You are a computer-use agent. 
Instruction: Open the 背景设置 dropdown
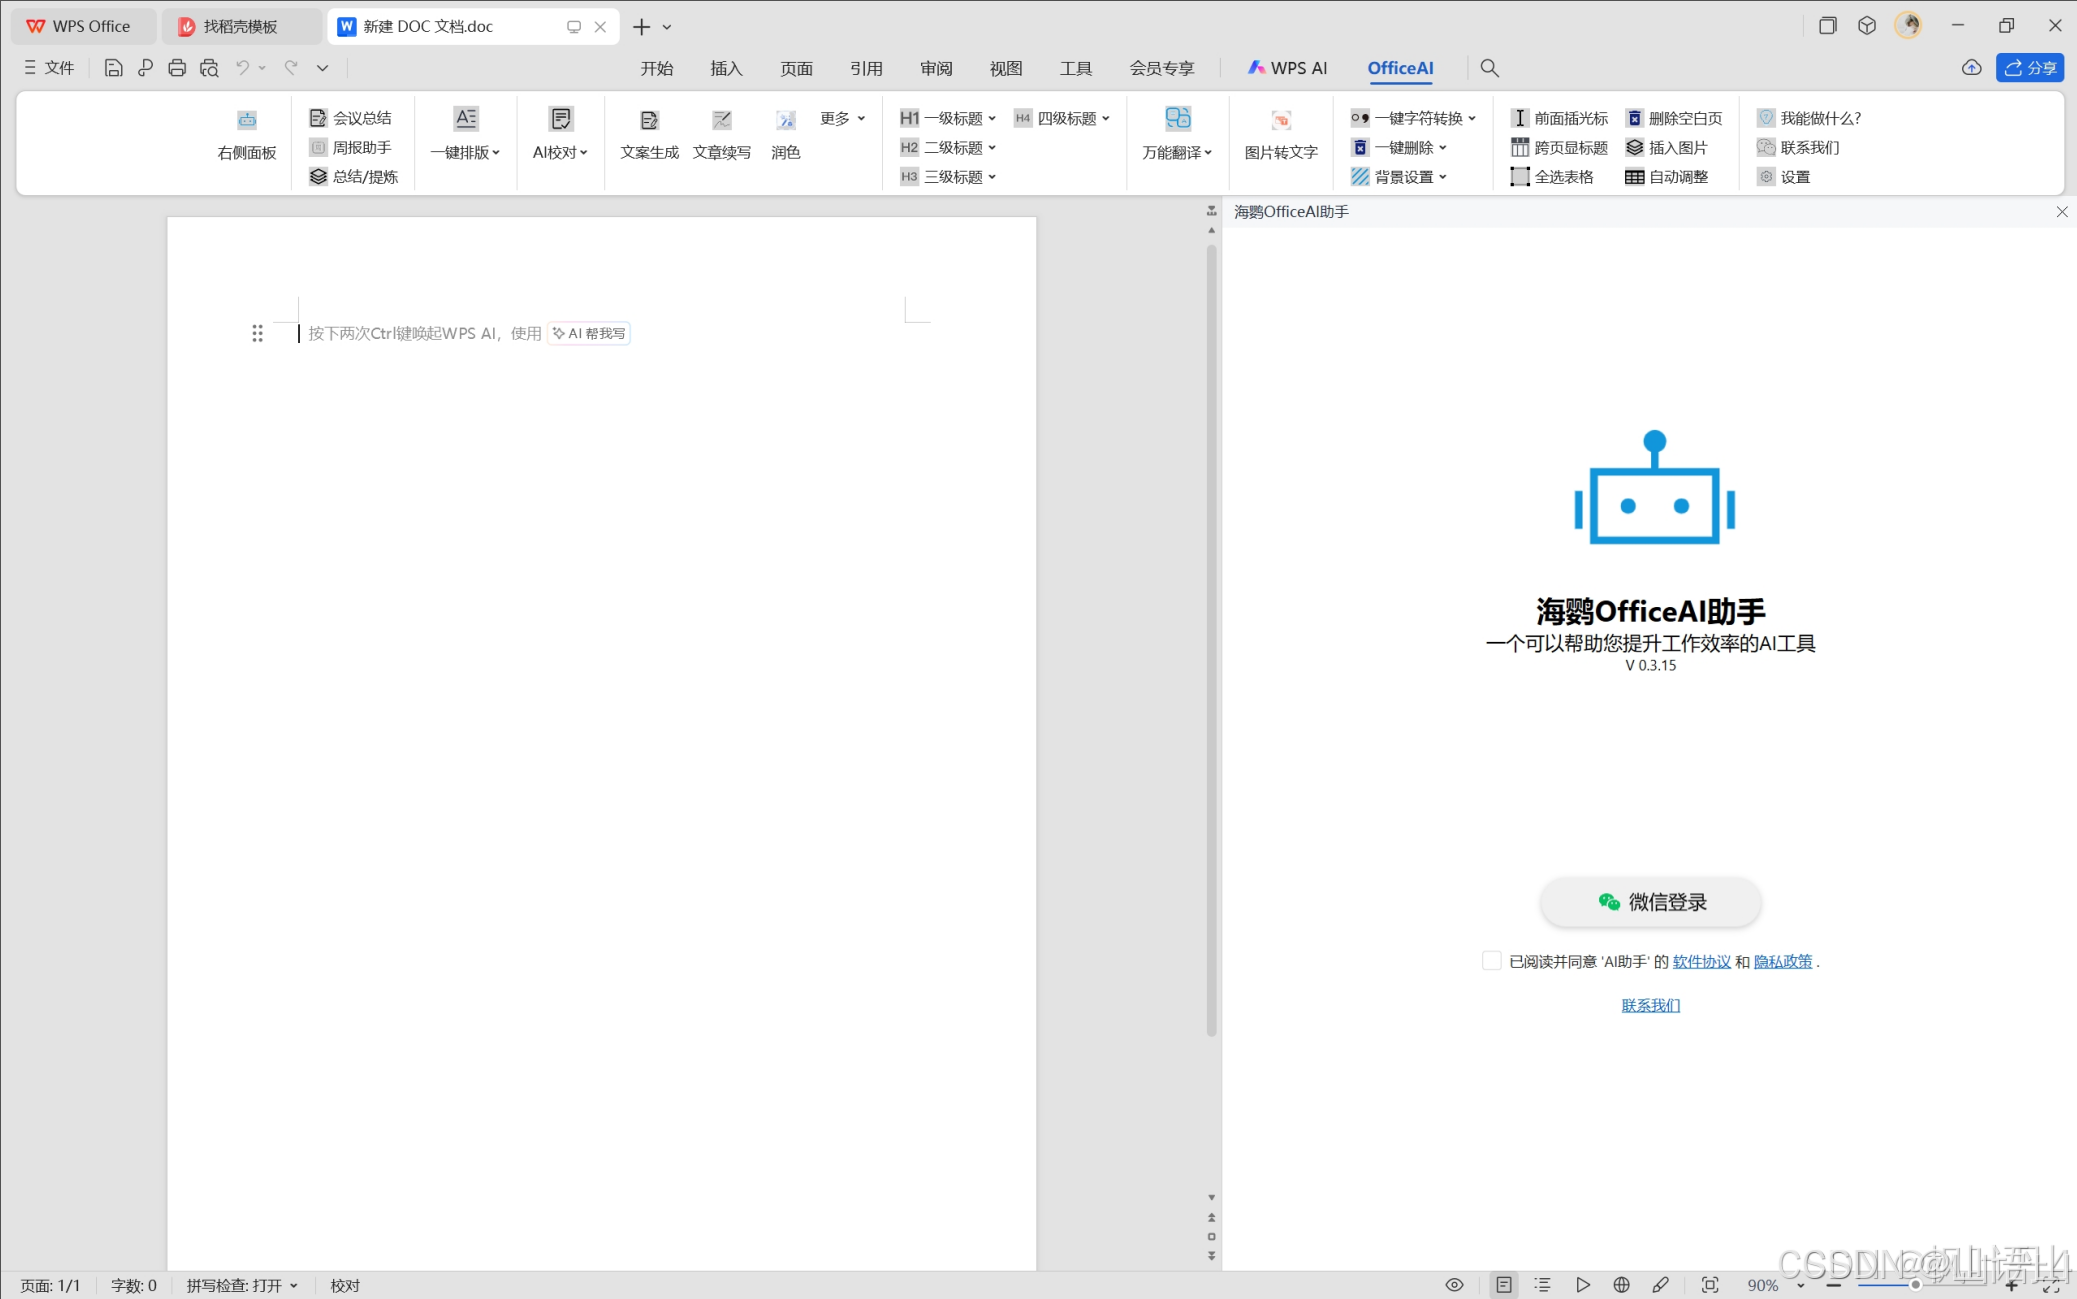[x=1398, y=176]
